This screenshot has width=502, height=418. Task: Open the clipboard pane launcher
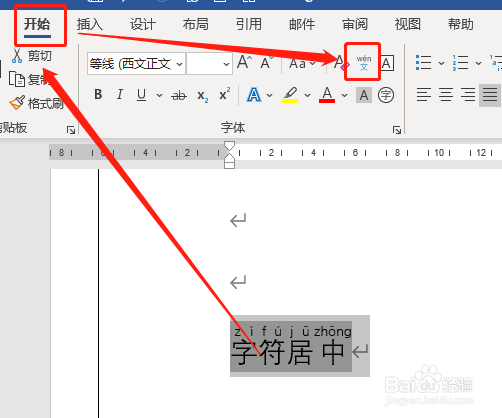click(x=71, y=130)
